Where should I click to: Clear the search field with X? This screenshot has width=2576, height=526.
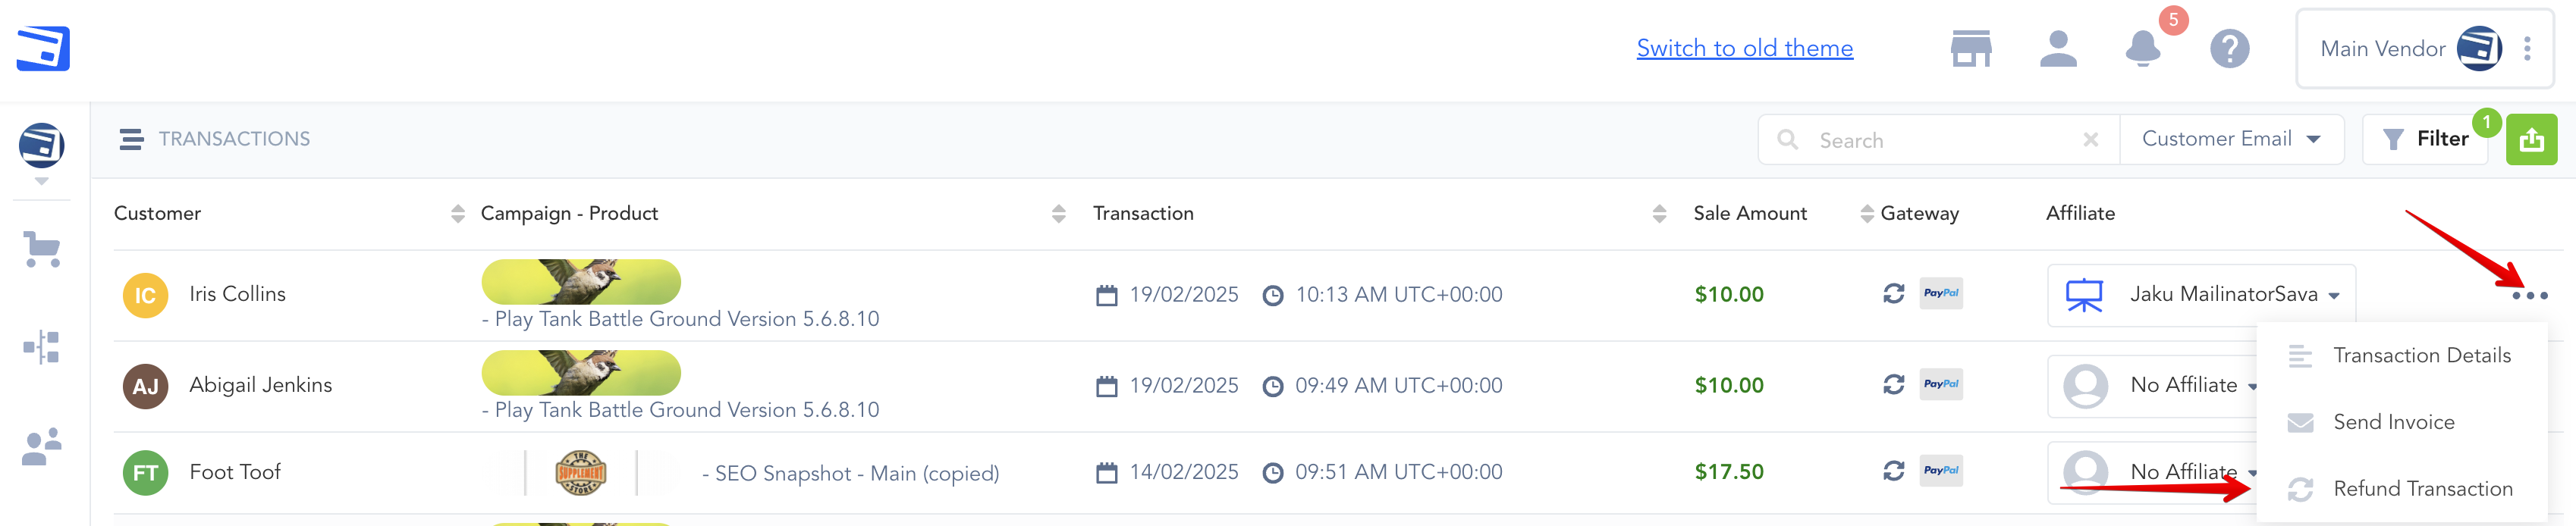[x=2090, y=140]
